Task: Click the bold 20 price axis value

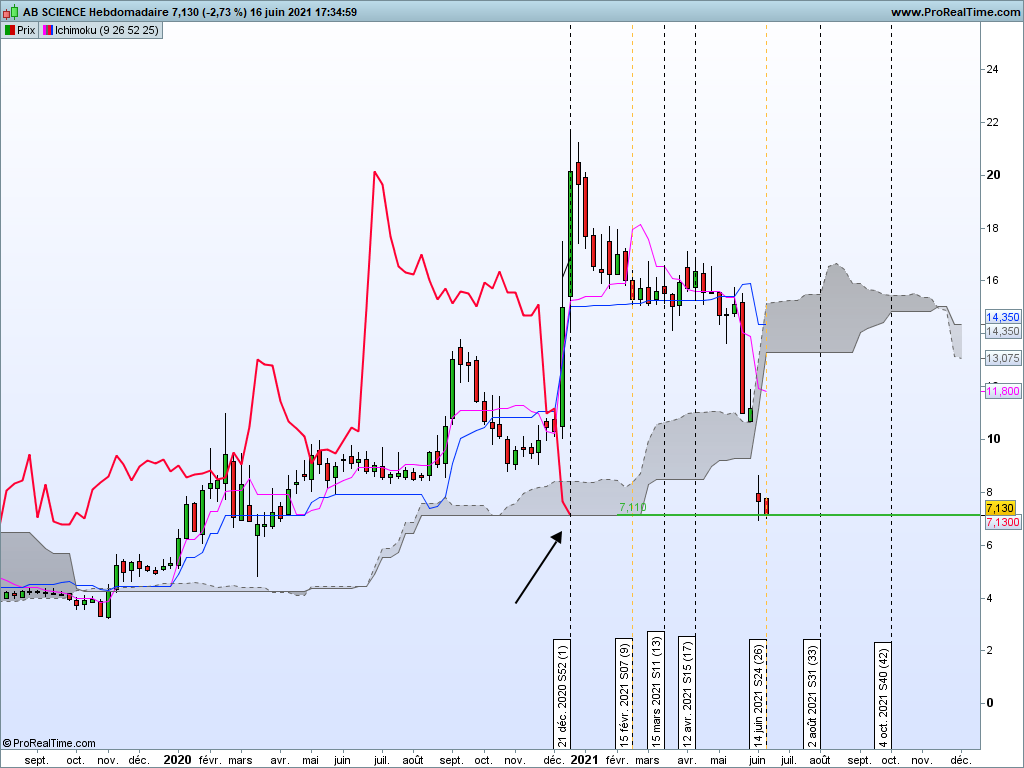Action: tap(993, 174)
